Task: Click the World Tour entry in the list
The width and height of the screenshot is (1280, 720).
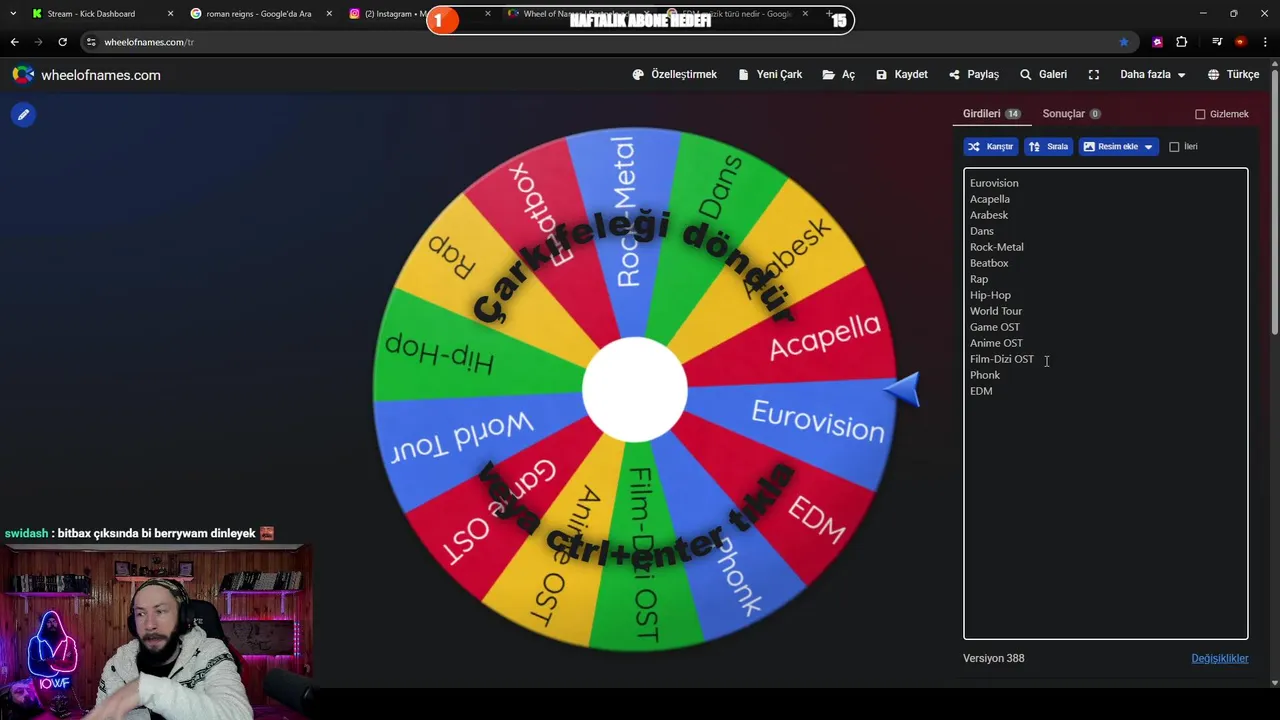Action: [x=995, y=311]
